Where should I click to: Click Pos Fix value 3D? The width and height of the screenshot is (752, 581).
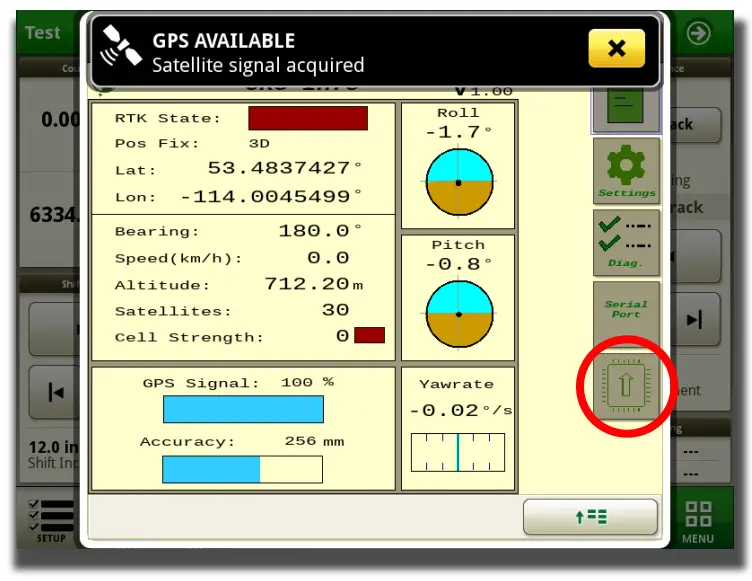(259, 143)
